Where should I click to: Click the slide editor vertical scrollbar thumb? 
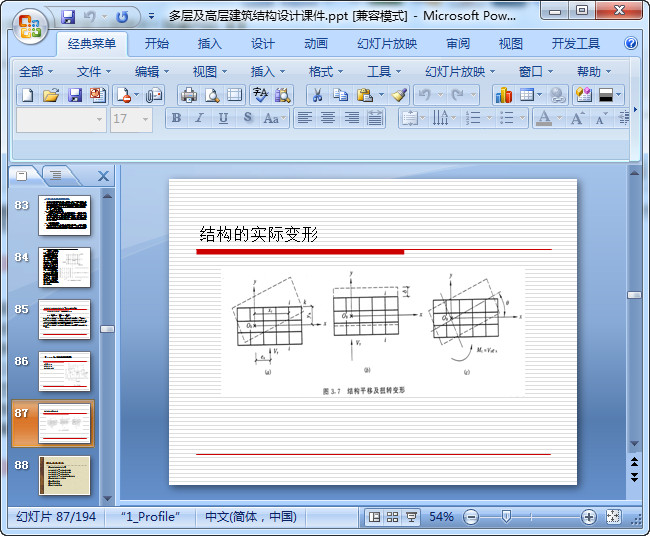click(634, 295)
